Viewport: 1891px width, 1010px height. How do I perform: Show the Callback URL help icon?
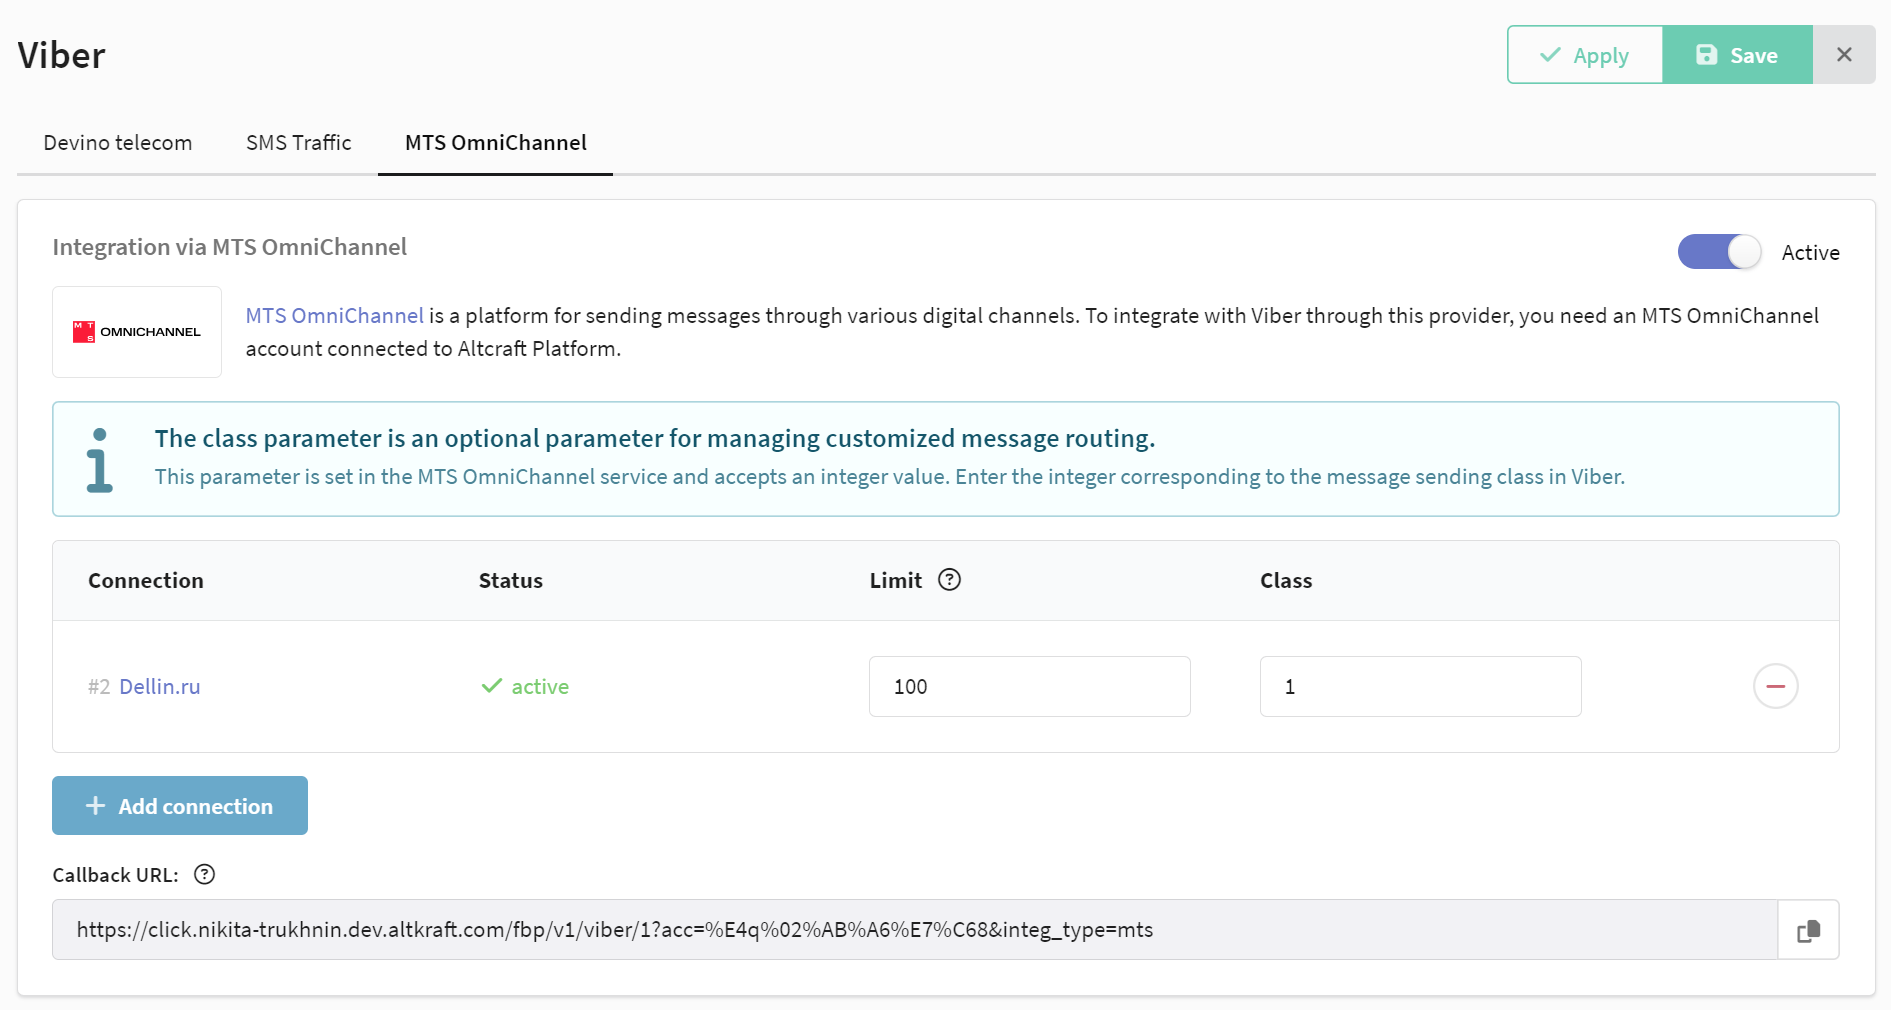tap(204, 875)
